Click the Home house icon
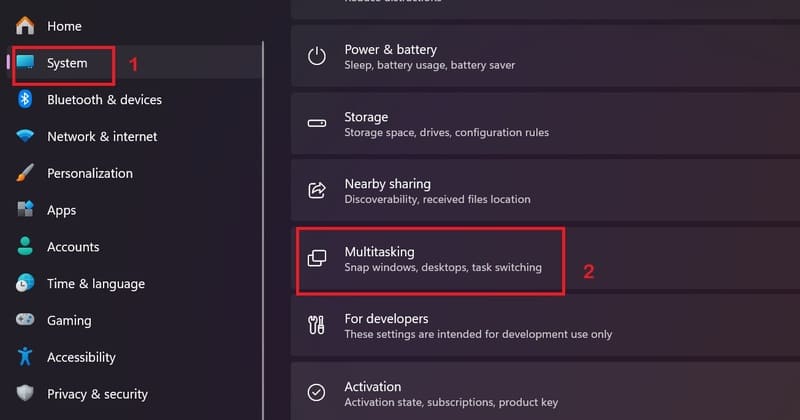 [x=24, y=26]
